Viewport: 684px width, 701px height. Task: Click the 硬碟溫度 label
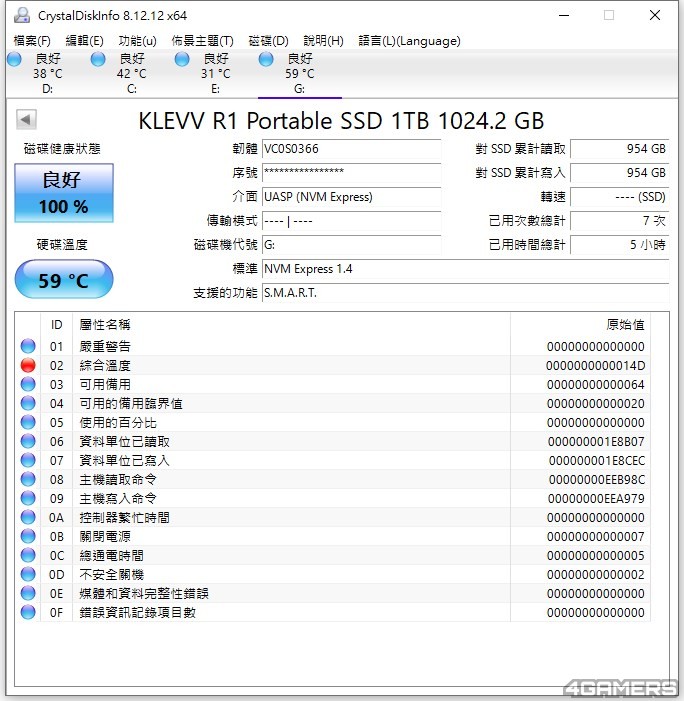(x=62, y=245)
